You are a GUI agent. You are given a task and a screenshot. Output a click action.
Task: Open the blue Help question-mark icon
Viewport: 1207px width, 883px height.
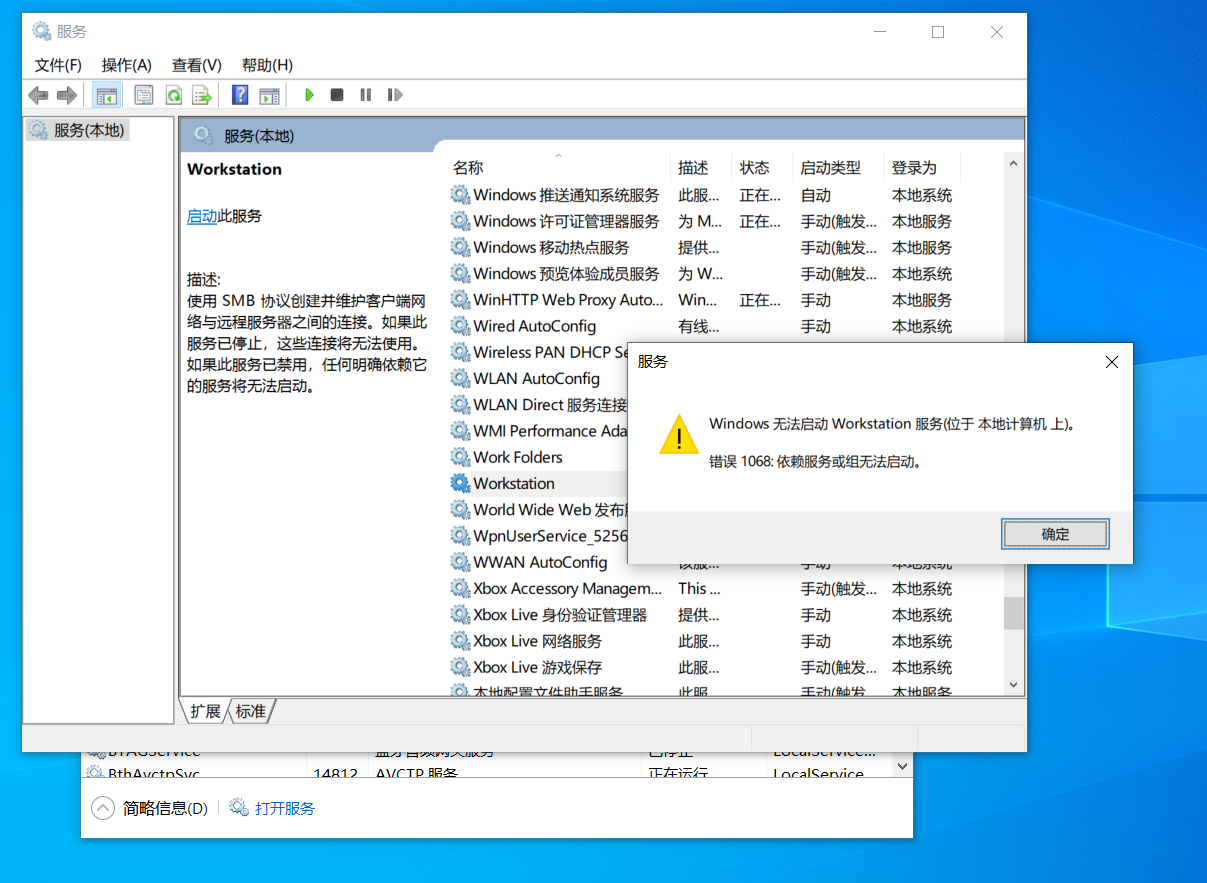240,95
